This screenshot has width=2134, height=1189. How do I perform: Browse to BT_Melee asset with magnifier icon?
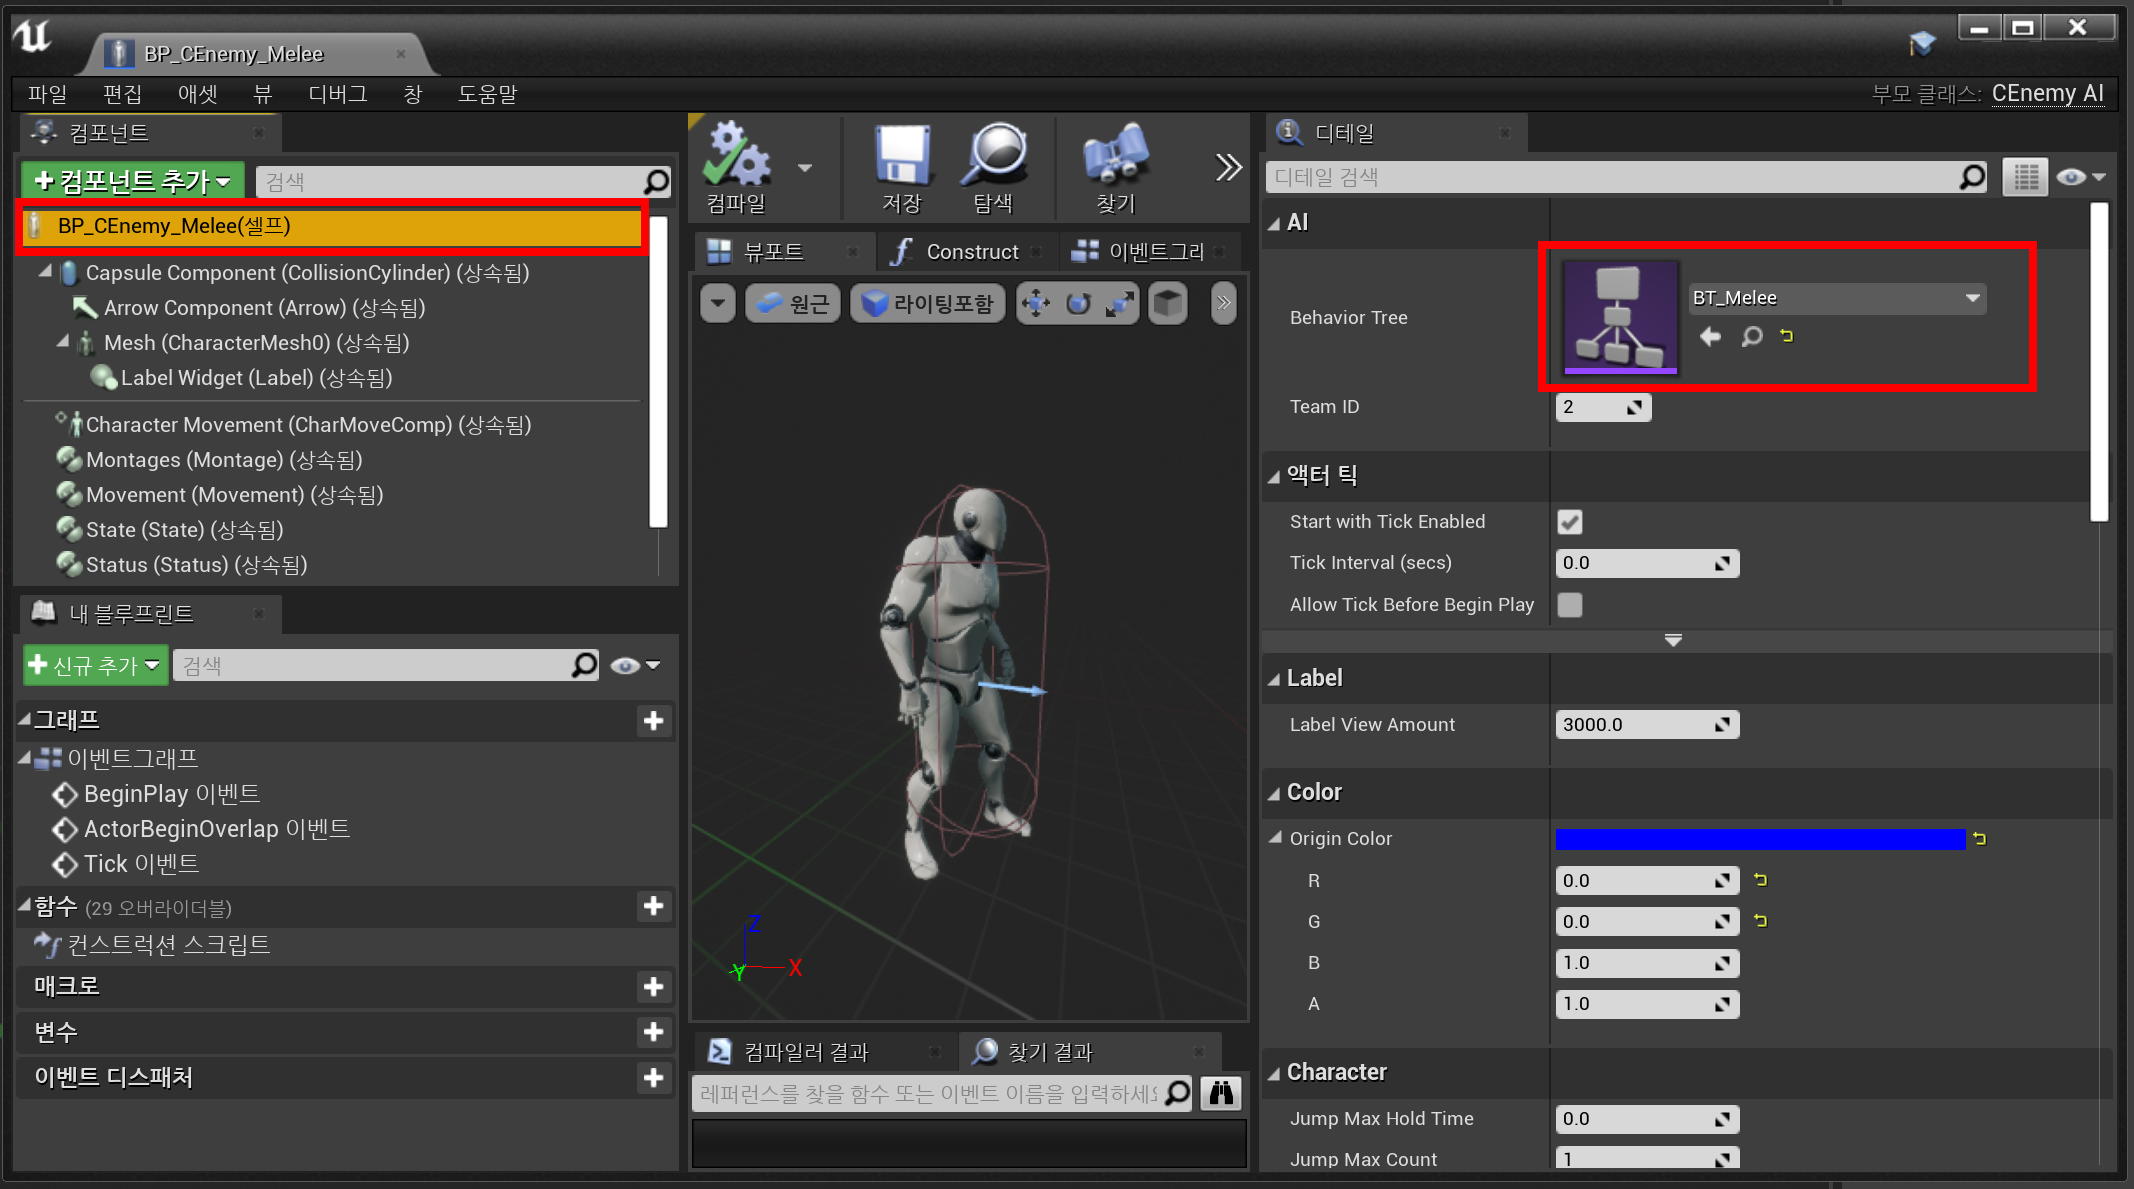[x=1751, y=337]
